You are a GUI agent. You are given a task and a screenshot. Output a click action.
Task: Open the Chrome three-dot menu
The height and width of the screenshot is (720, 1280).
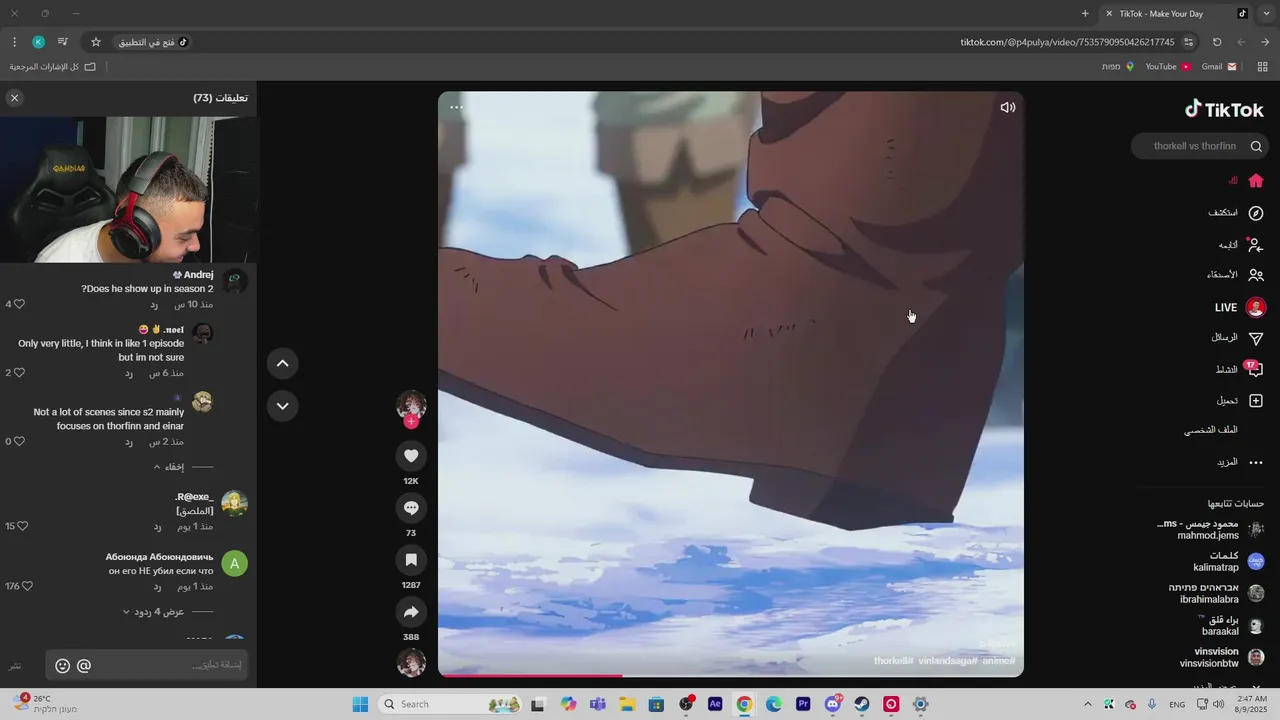(14, 42)
